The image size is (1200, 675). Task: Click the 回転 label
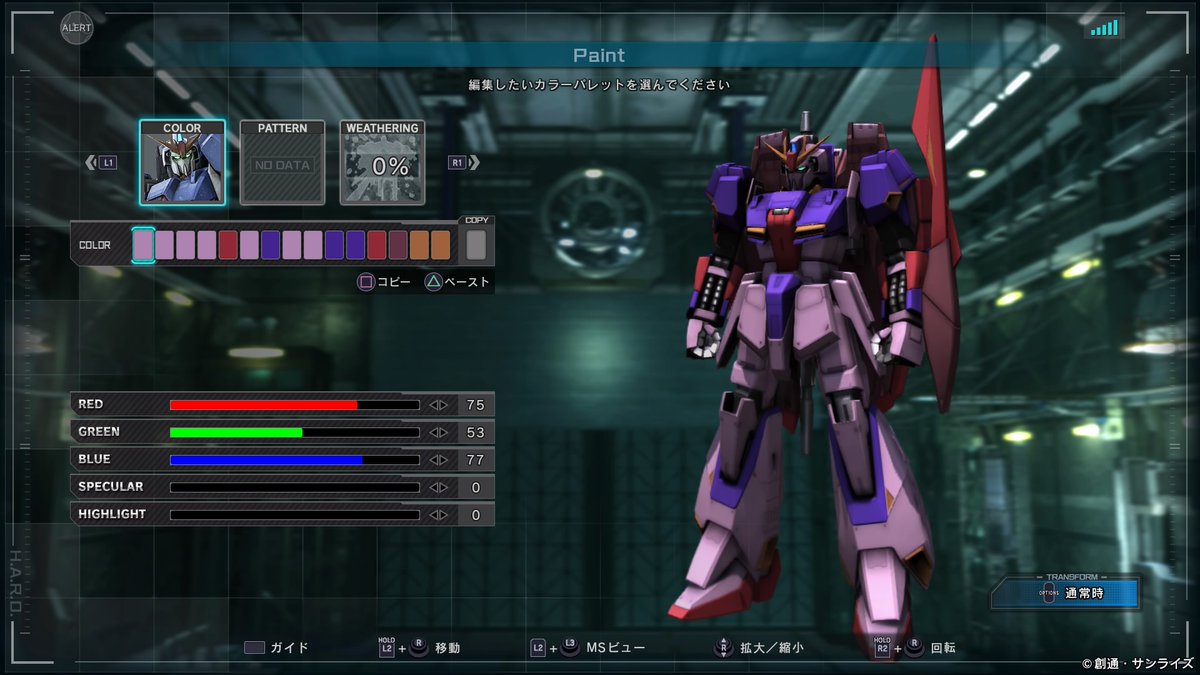click(943, 648)
